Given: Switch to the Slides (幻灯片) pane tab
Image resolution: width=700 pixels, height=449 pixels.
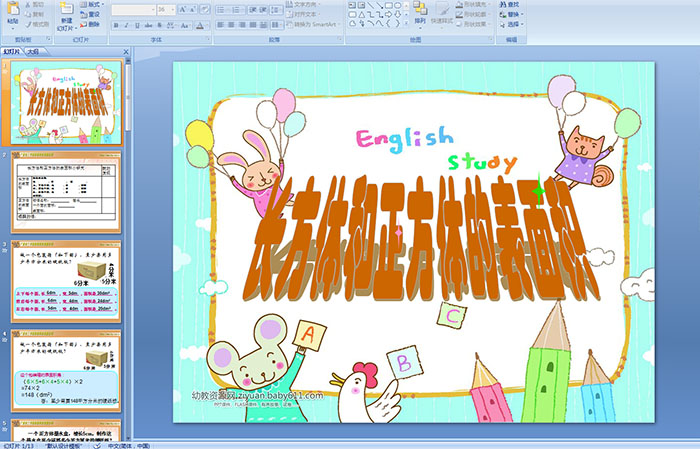Looking at the screenshot, I should [12, 52].
